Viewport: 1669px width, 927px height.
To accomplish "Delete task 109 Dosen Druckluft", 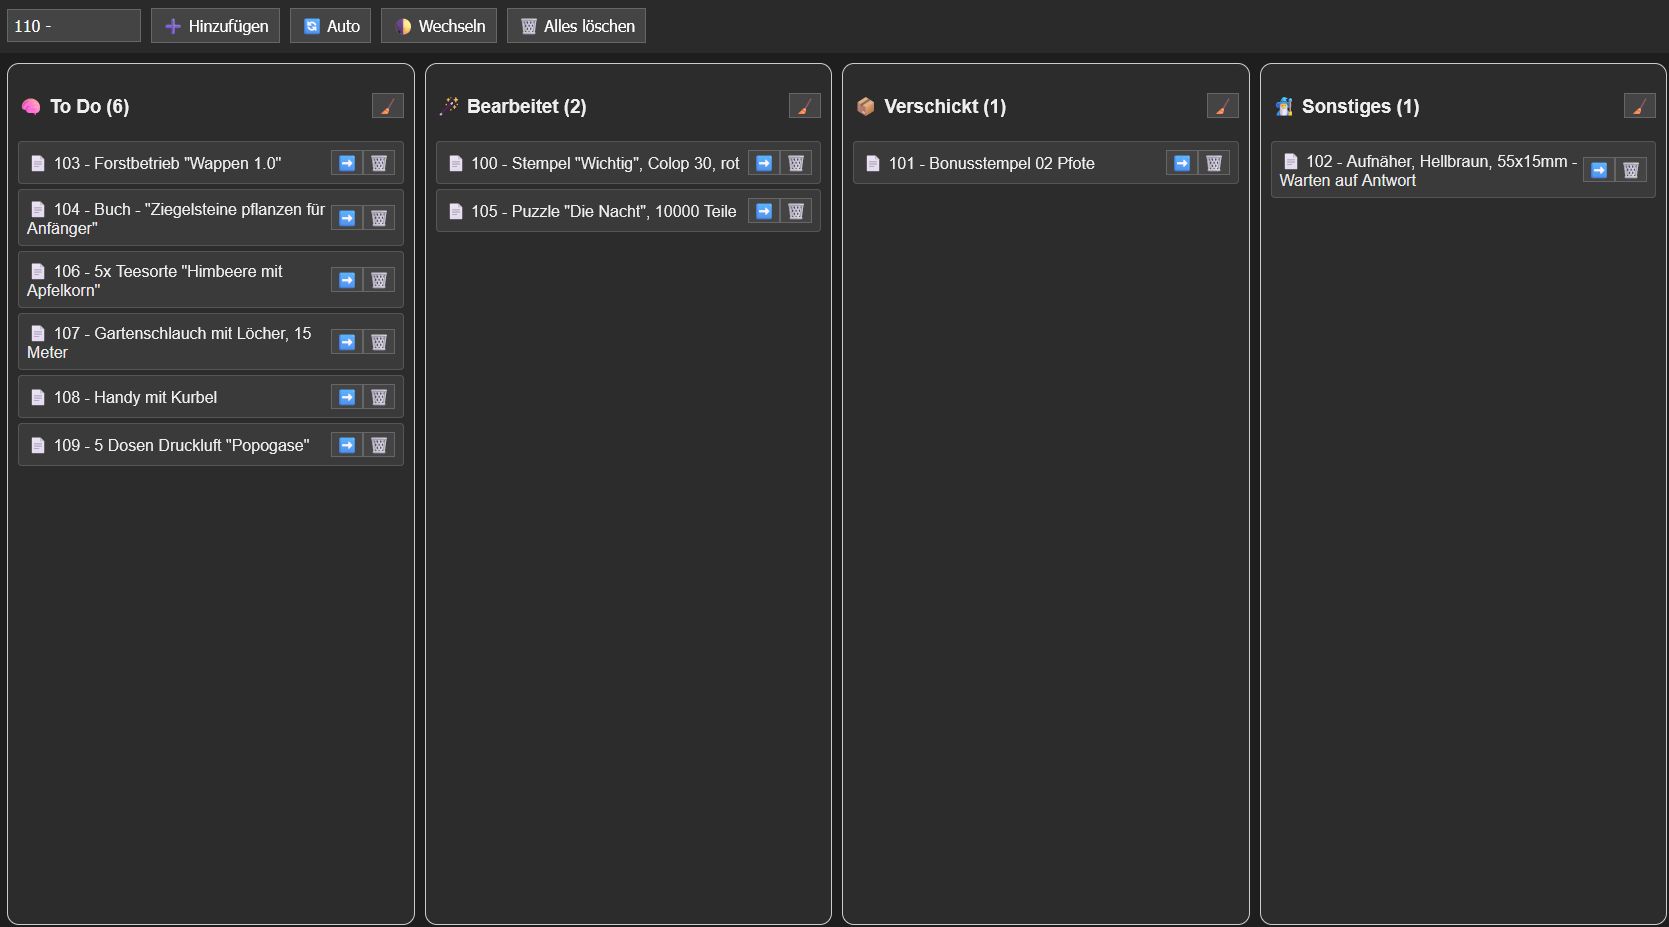I will click(379, 445).
